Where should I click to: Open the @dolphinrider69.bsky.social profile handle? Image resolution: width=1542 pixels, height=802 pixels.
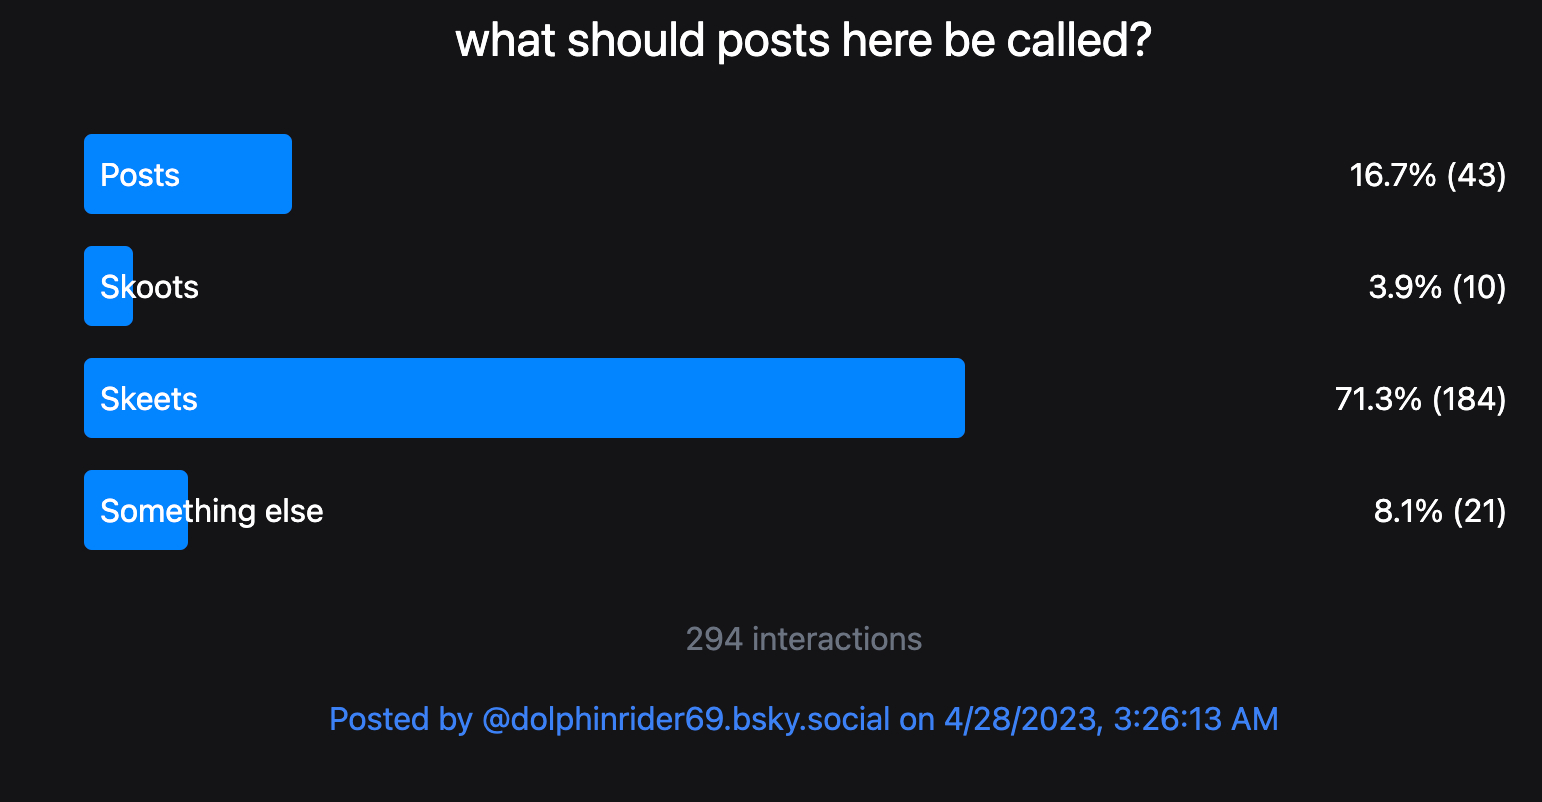(686, 719)
